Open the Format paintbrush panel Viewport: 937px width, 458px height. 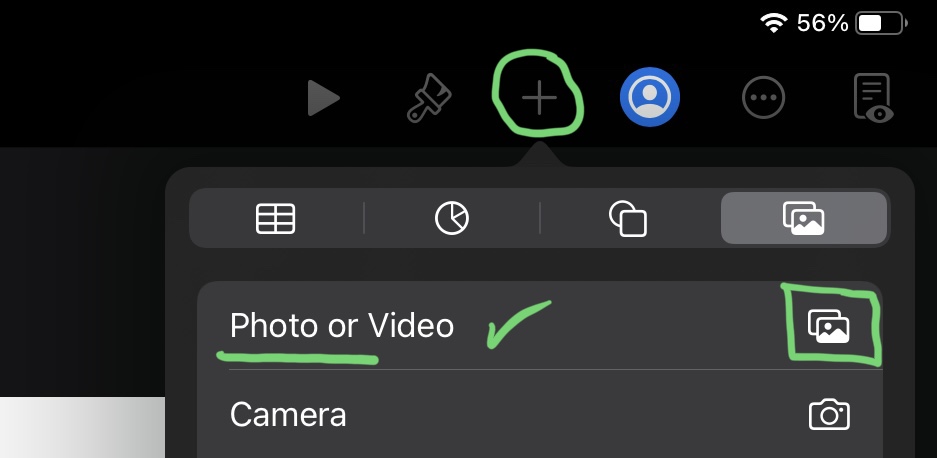tap(429, 98)
